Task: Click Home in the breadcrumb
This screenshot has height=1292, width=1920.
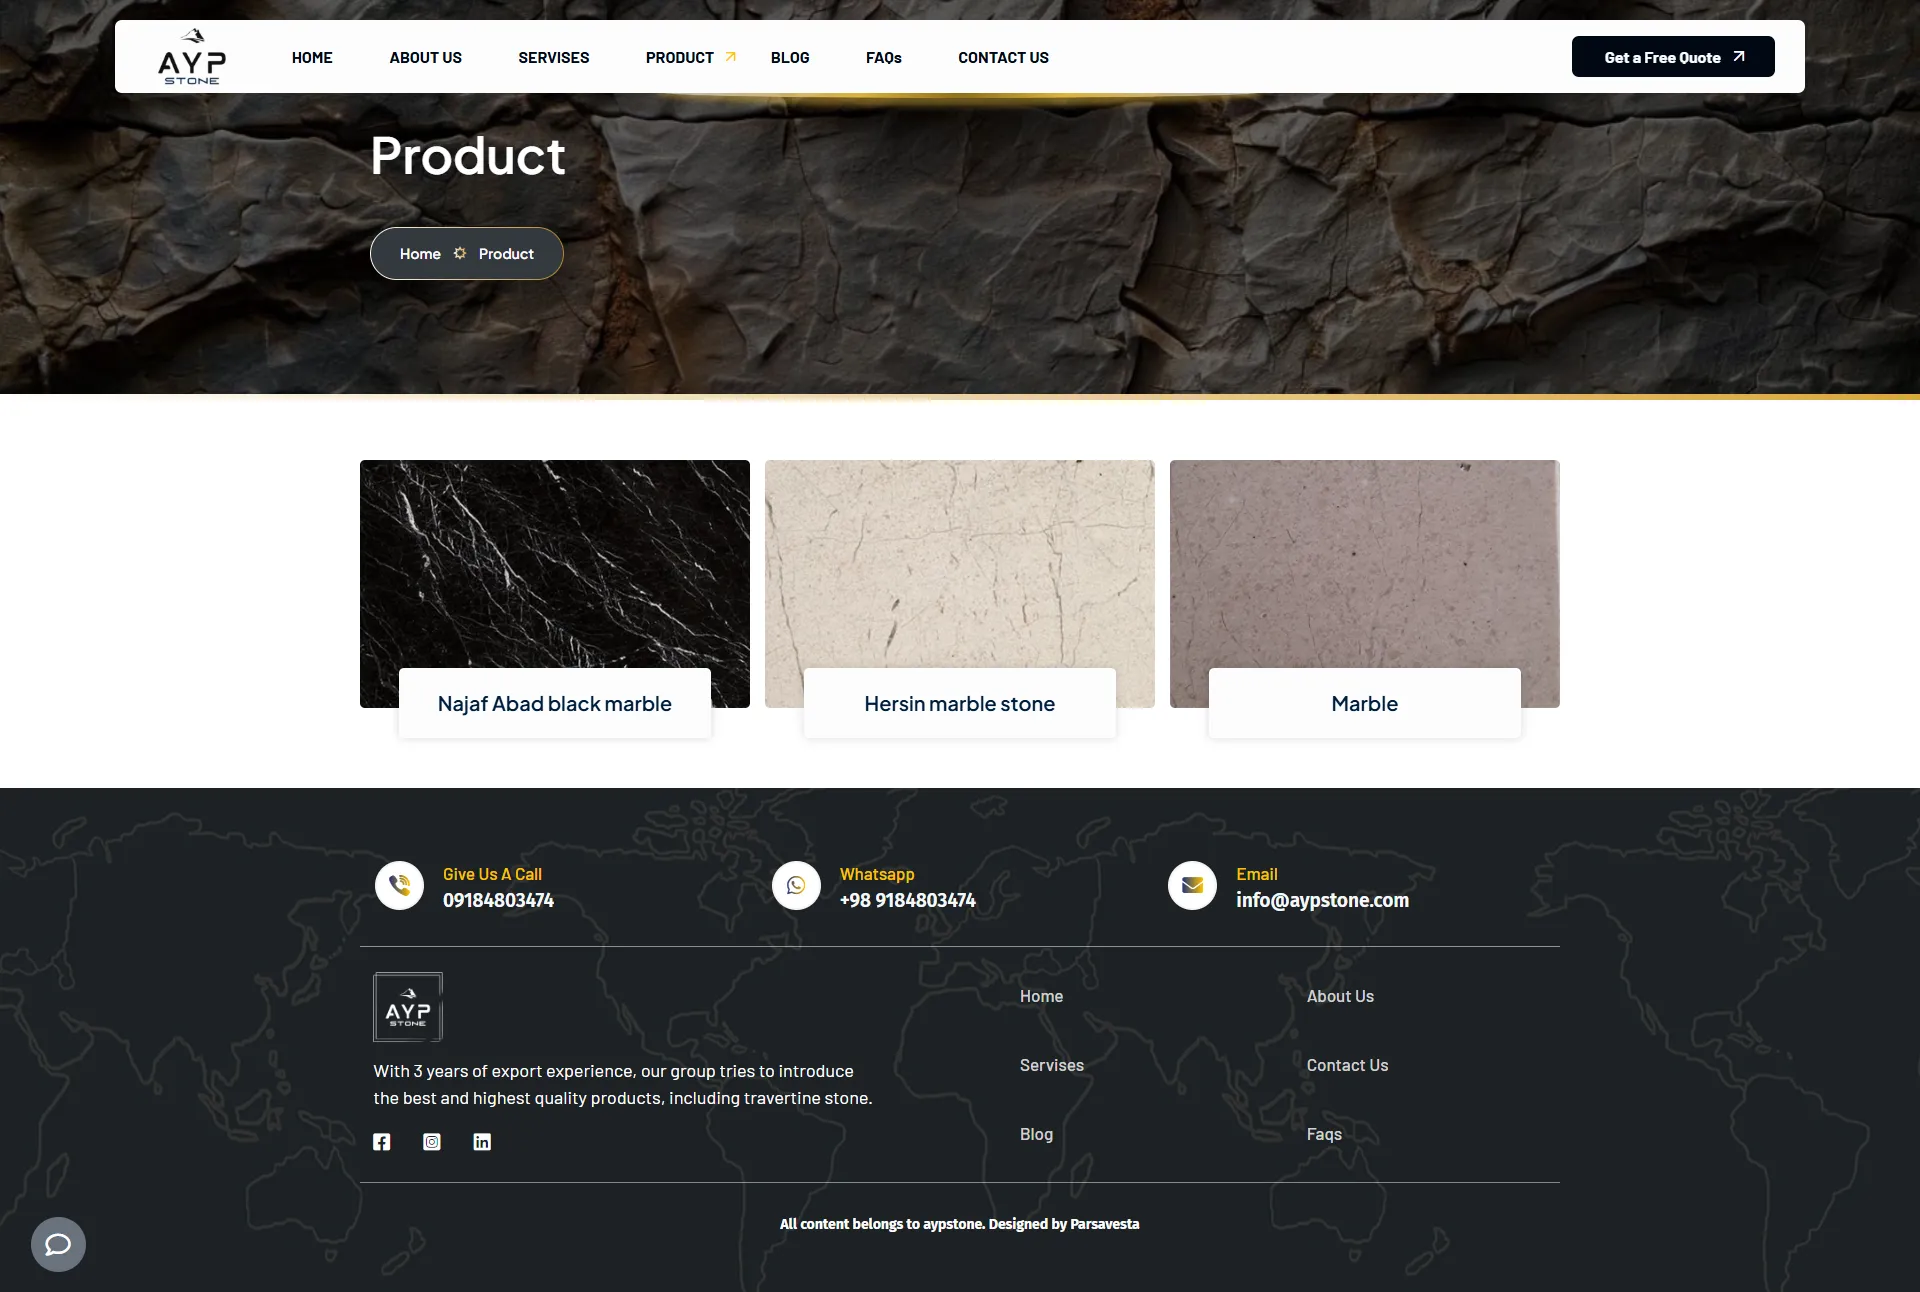Action: tap(420, 254)
